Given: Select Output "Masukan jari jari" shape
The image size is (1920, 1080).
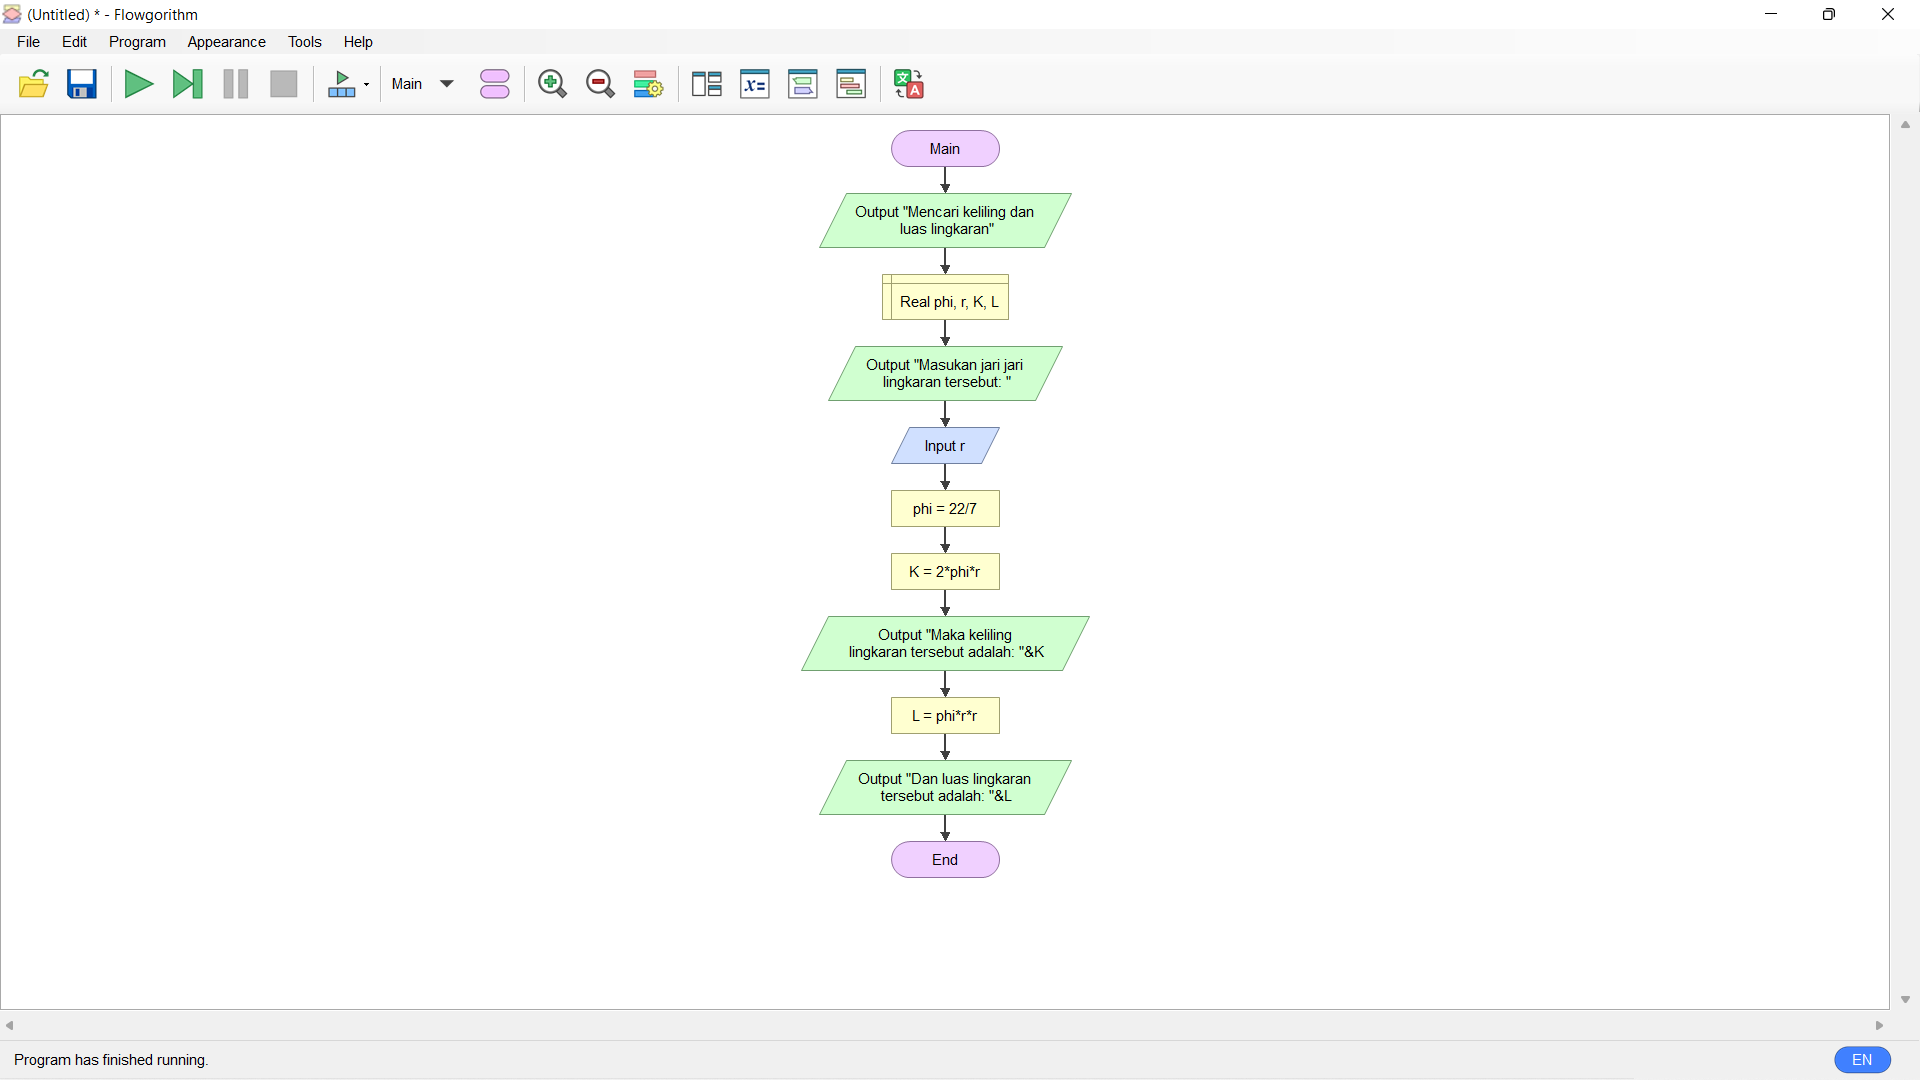Looking at the screenshot, I should pos(945,374).
